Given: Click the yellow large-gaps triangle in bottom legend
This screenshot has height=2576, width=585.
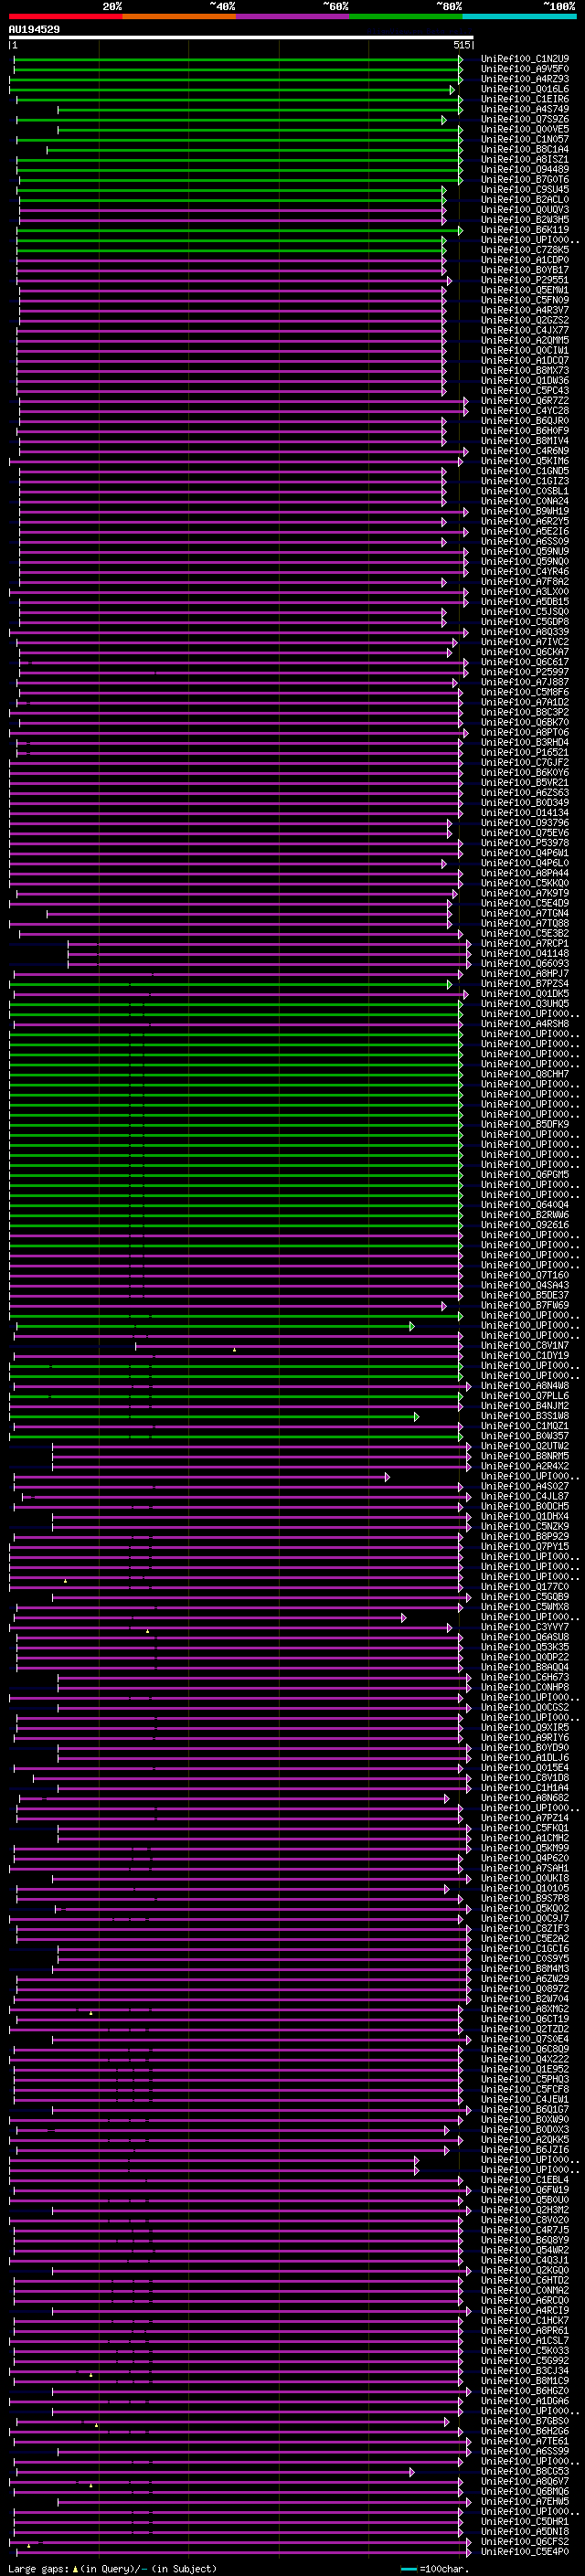Looking at the screenshot, I should 75,2568.
